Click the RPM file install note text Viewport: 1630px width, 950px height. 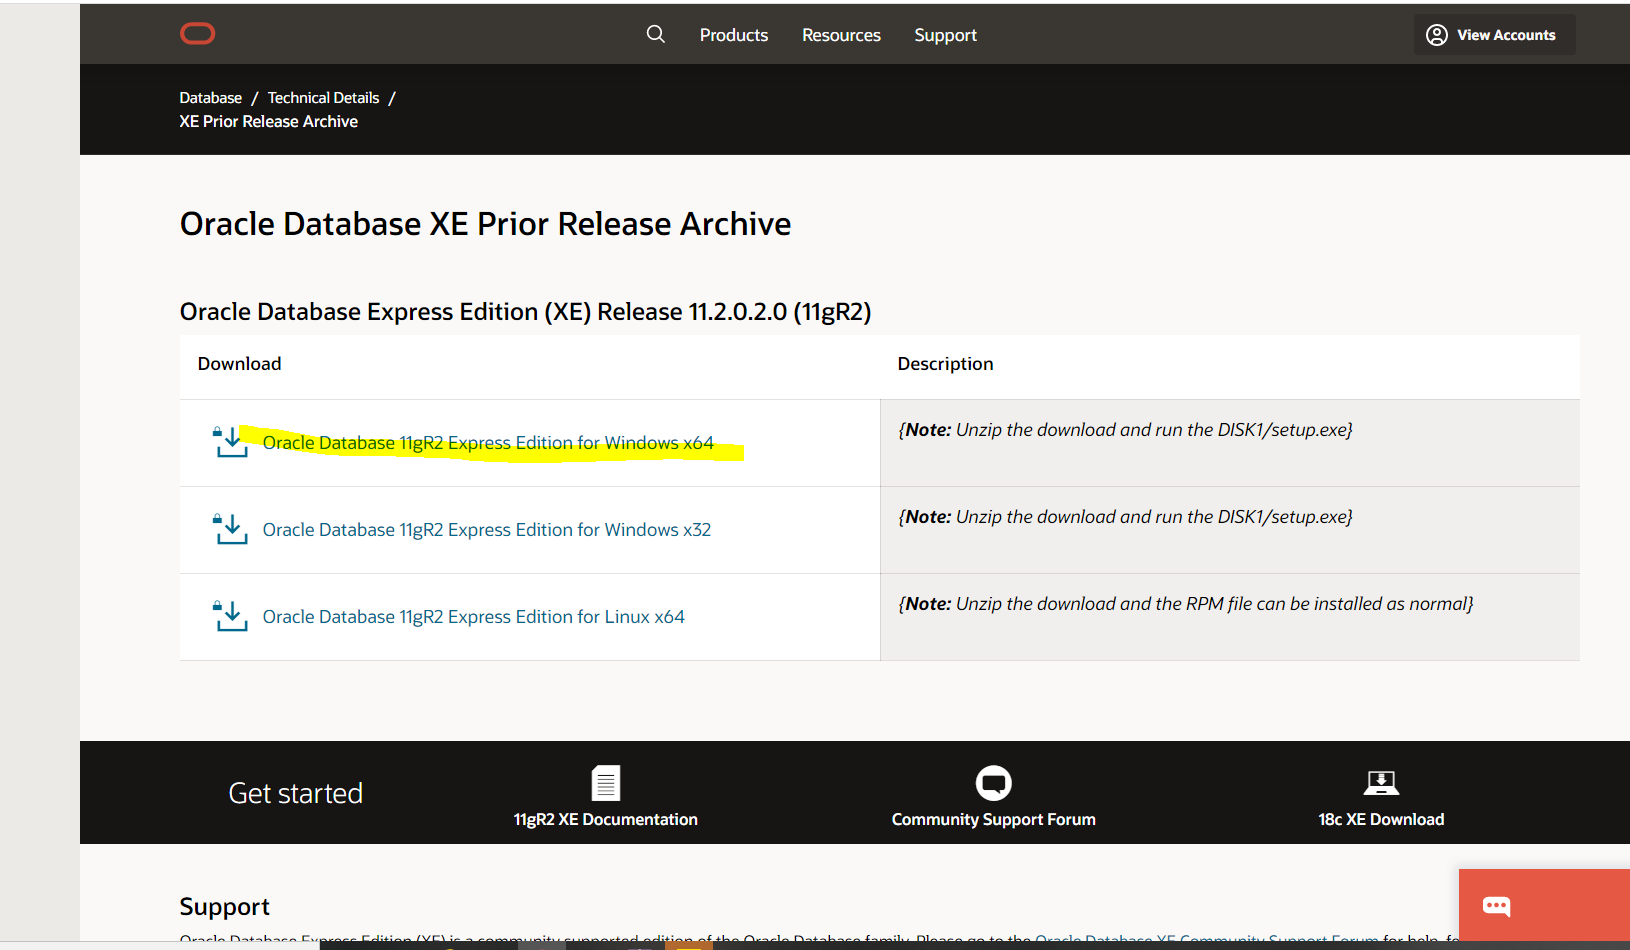point(1186,604)
